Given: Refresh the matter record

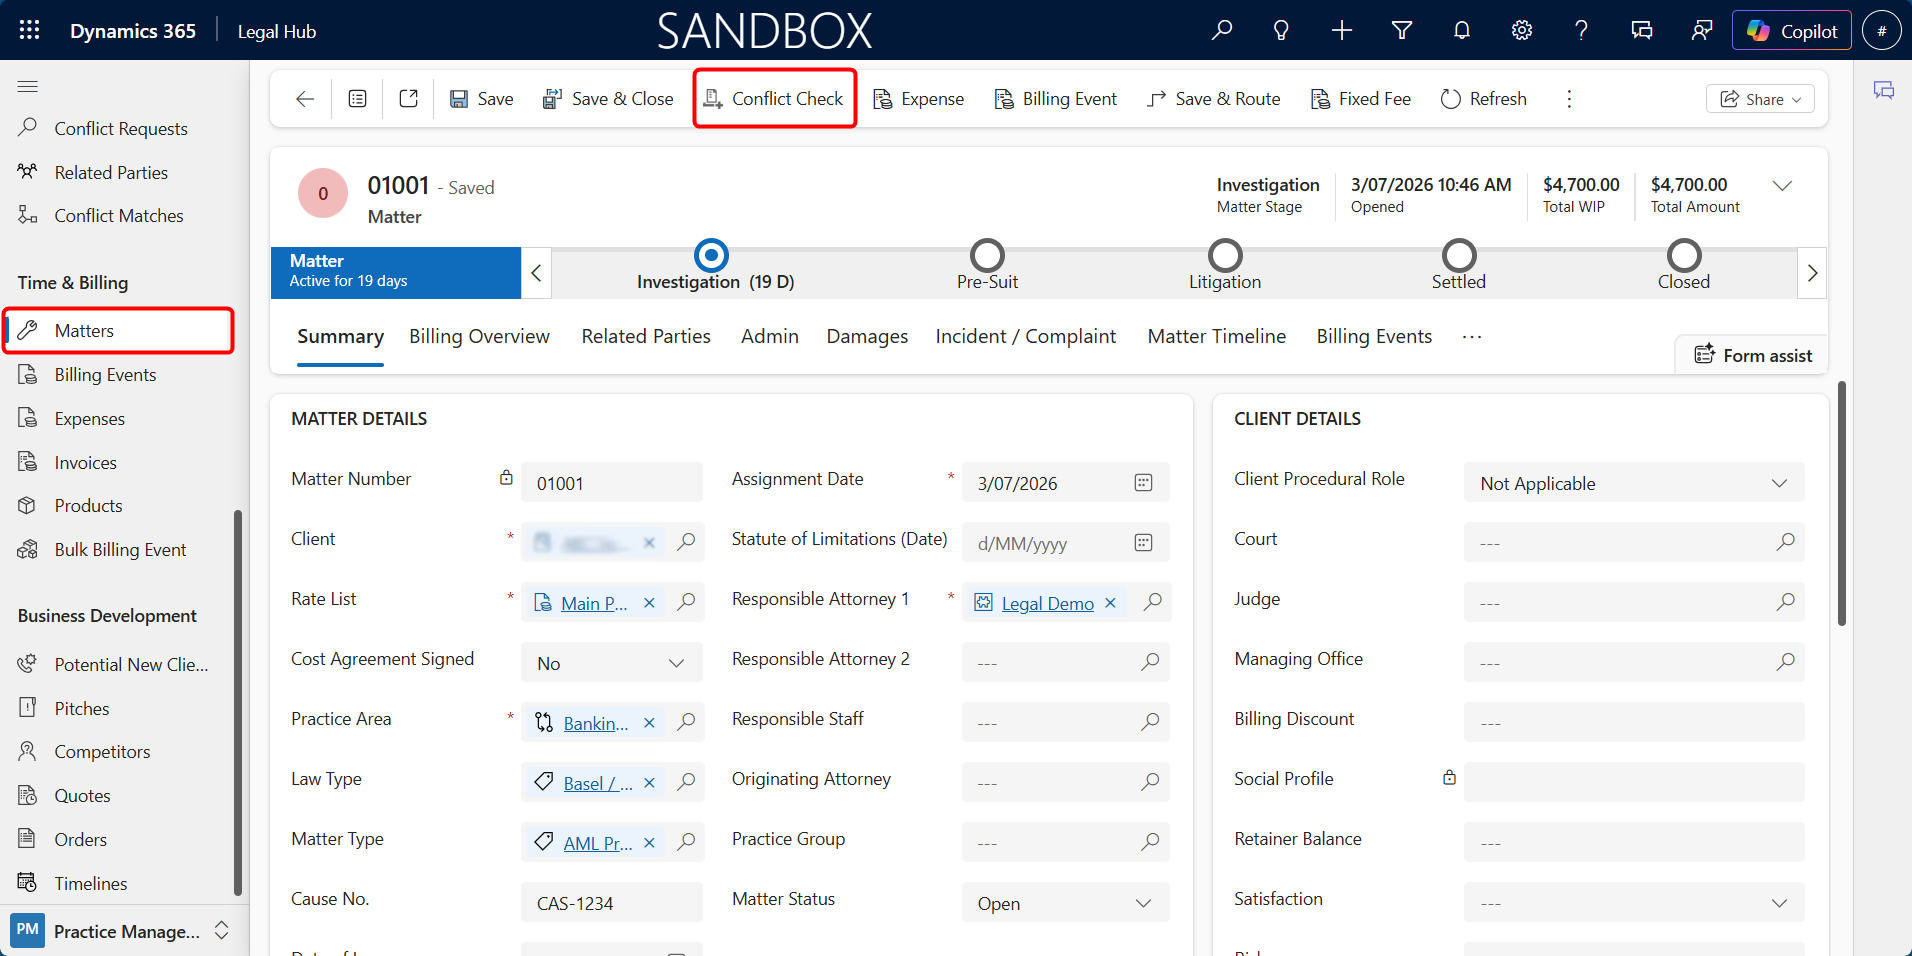Looking at the screenshot, I should [1483, 99].
